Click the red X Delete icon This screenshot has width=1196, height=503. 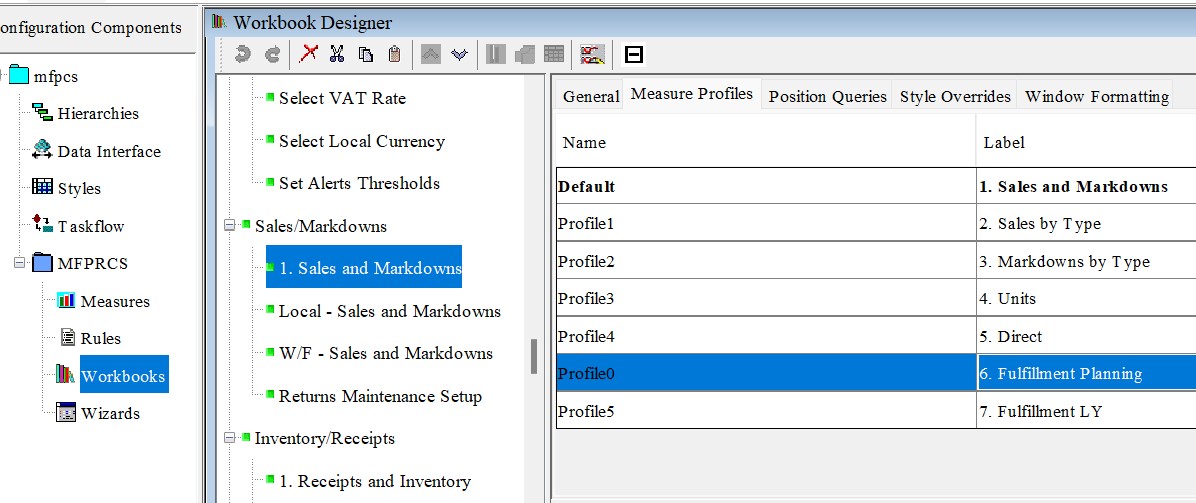coord(309,53)
